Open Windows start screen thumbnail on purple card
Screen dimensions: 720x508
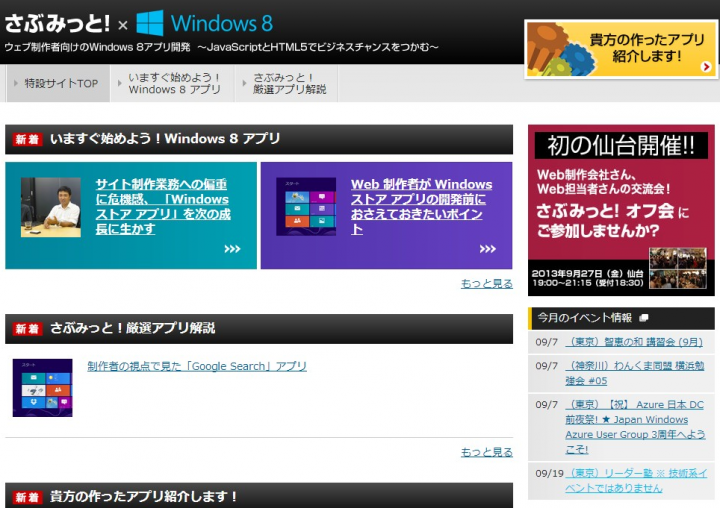(x=306, y=207)
